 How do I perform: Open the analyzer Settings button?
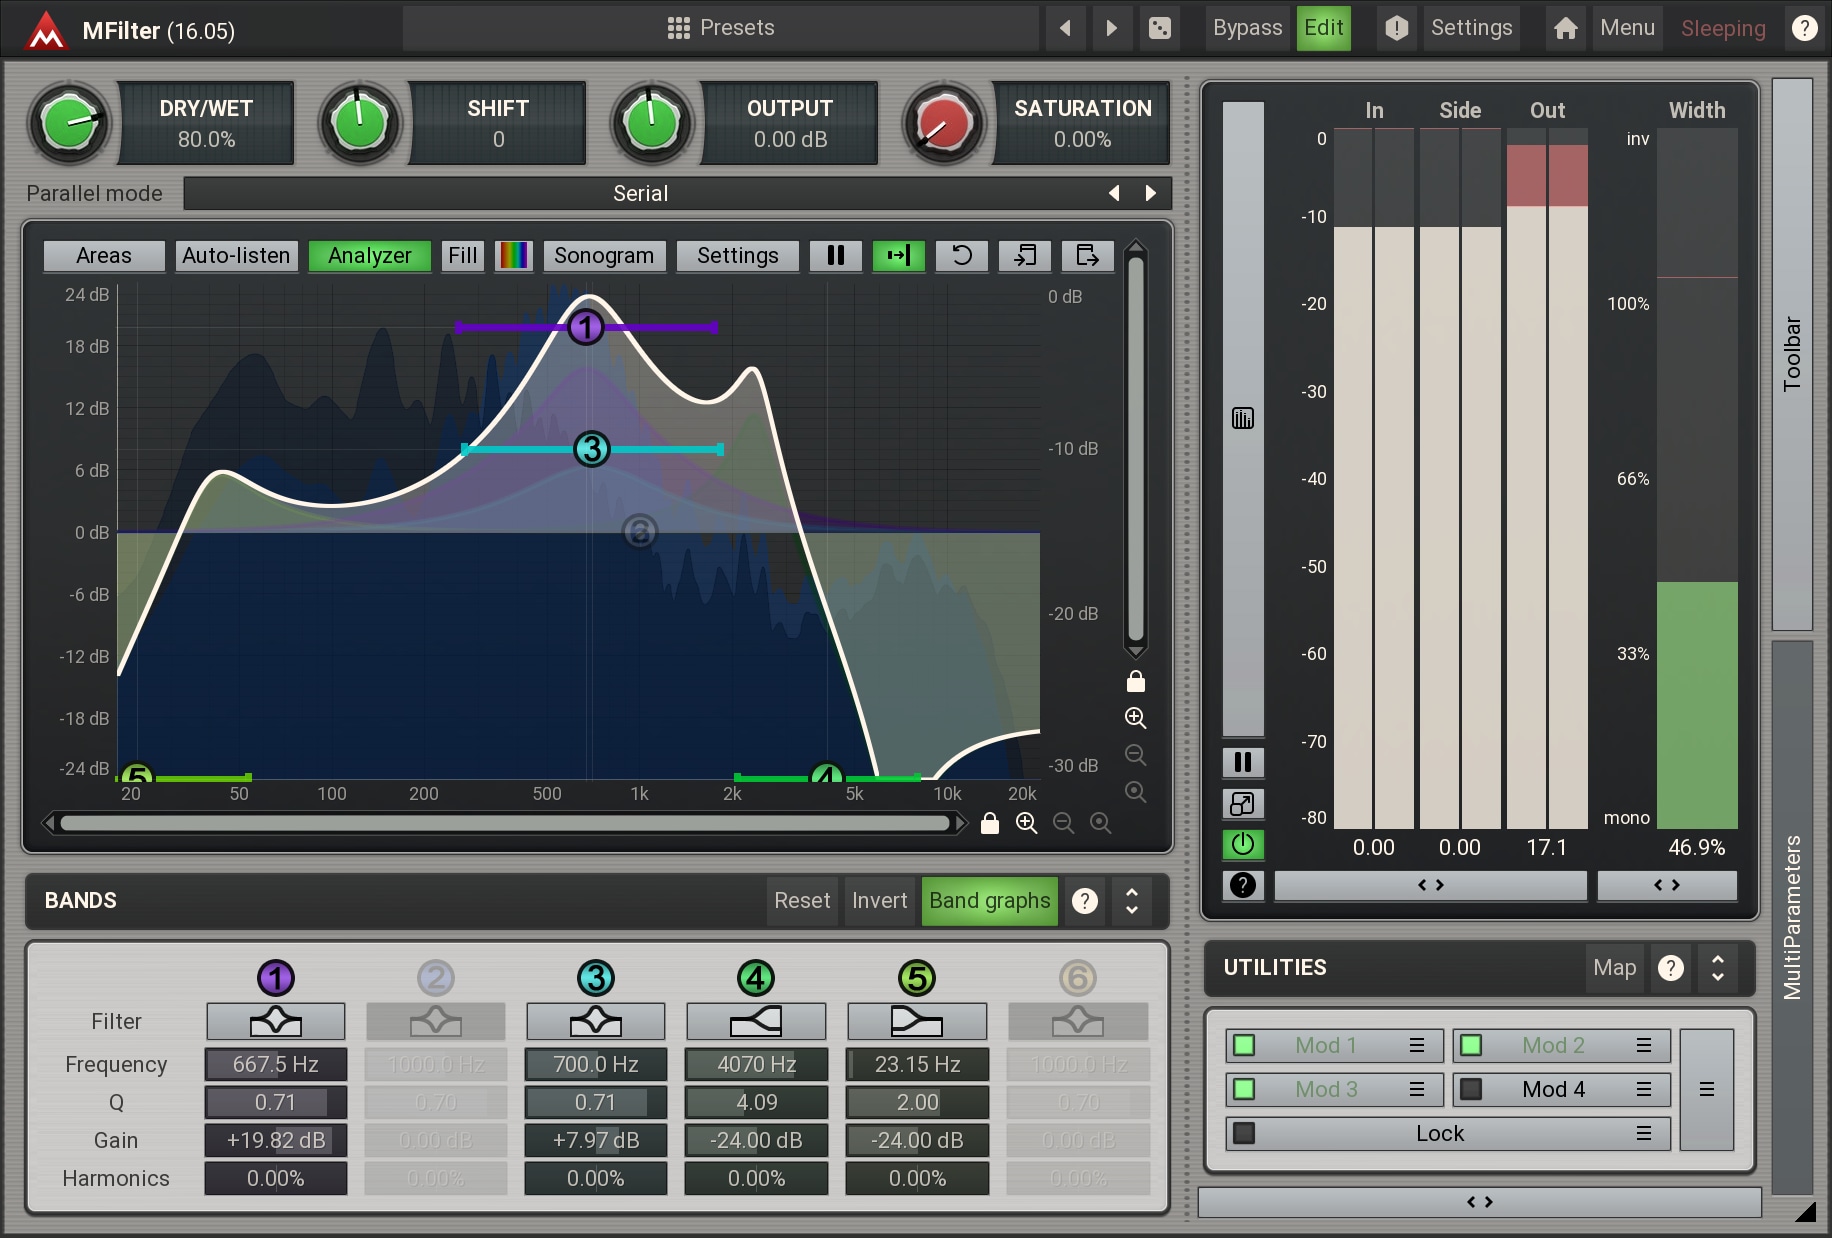coord(738,256)
